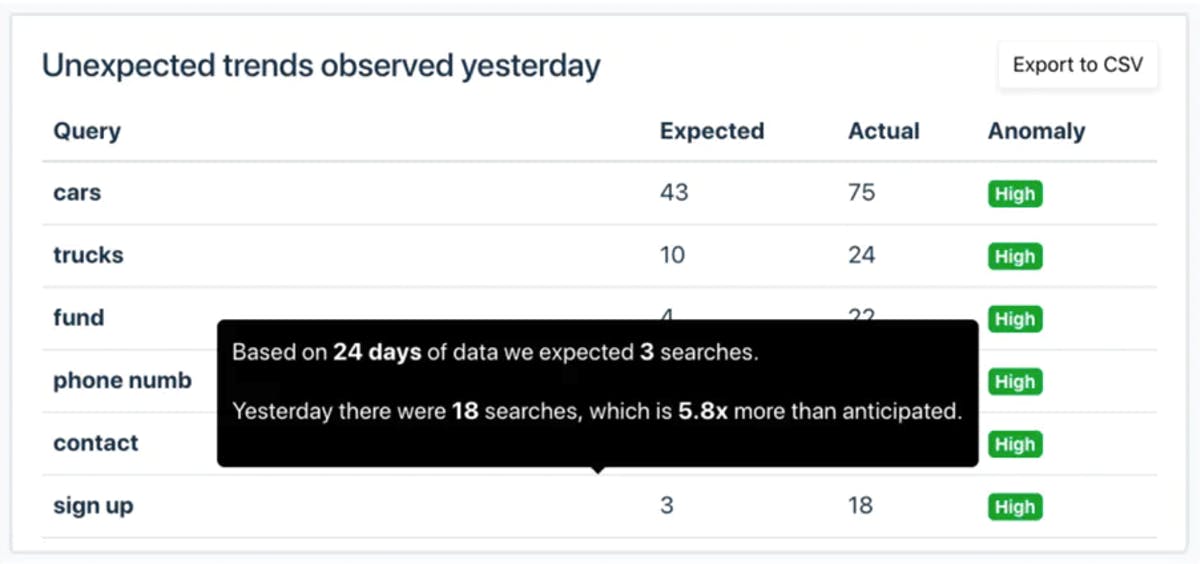
Task: Click the expected value 43 for cars
Action: (x=674, y=192)
